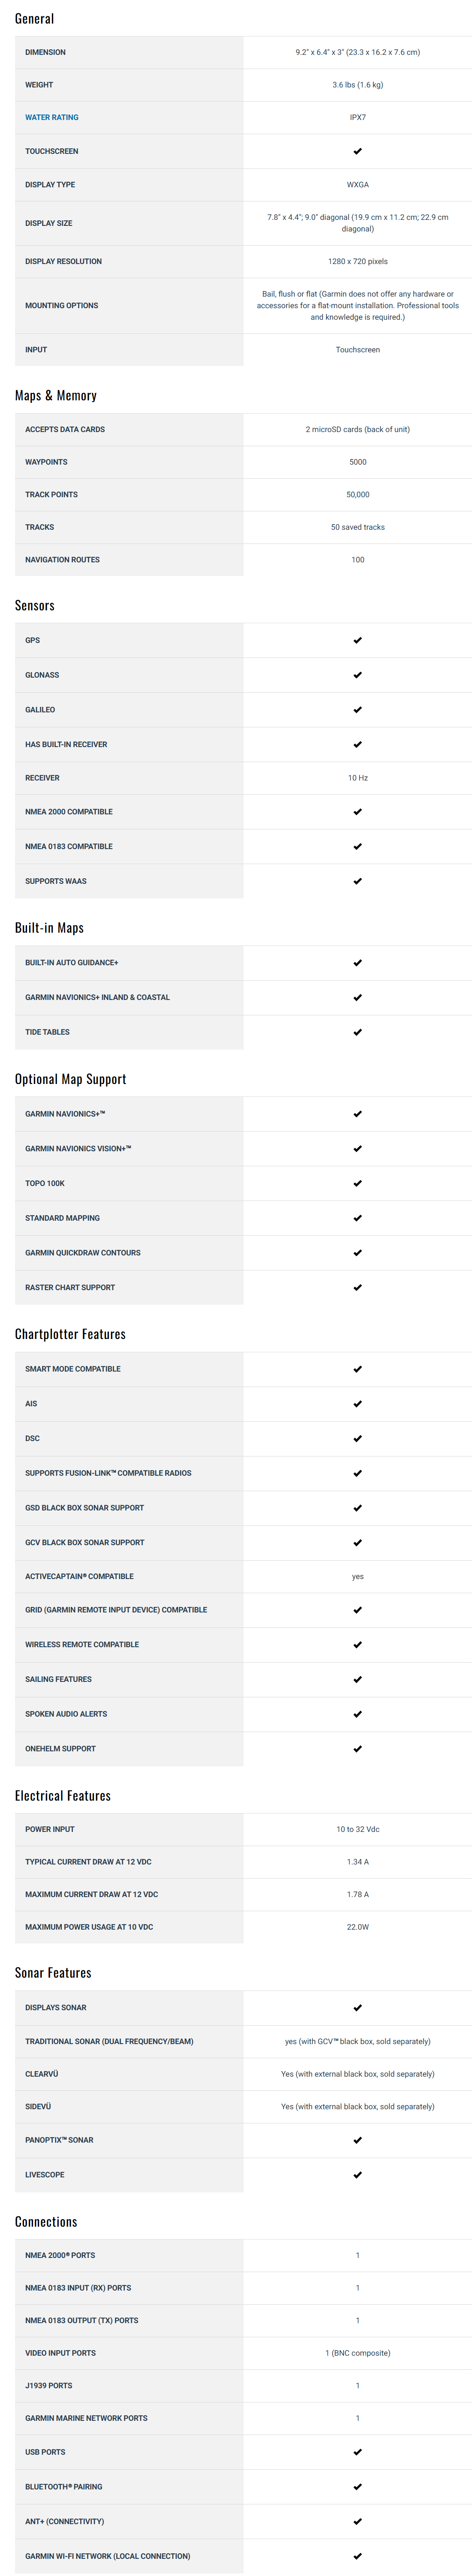This screenshot has height=2576, width=474.
Task: Click the 10 to 32 Vdc power value
Action: pos(358,1829)
